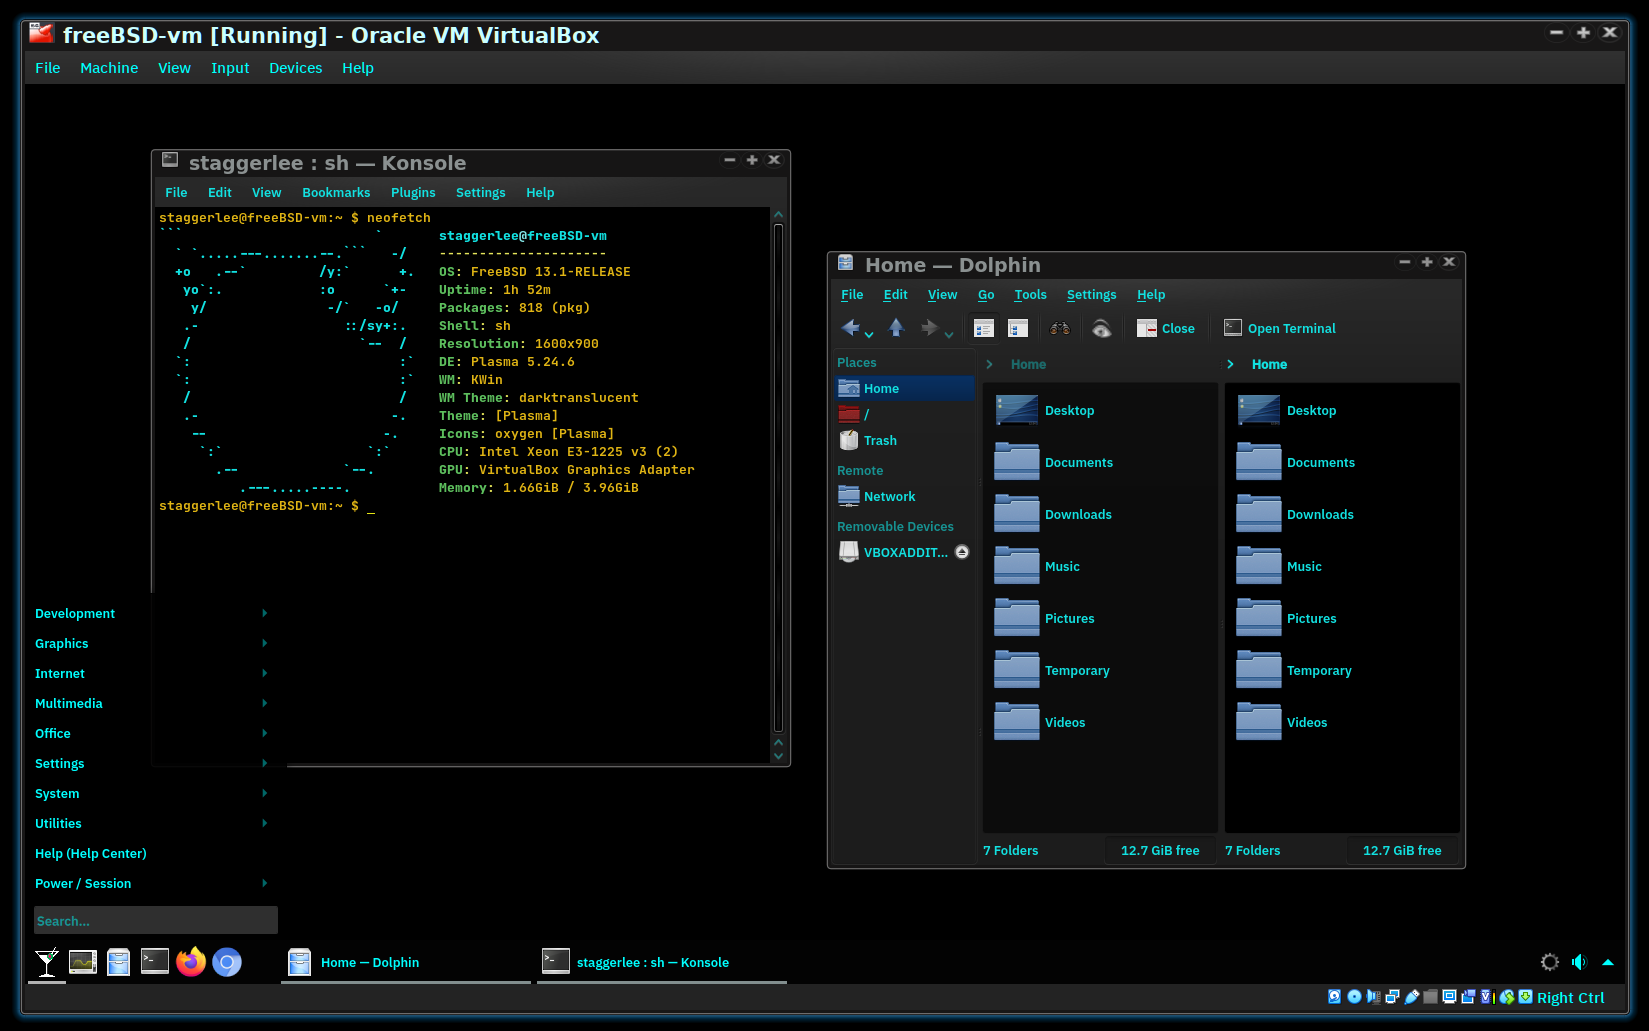This screenshot has height=1031, width=1649.
Task: Open Konsole Bookmarks menu
Action: (336, 192)
